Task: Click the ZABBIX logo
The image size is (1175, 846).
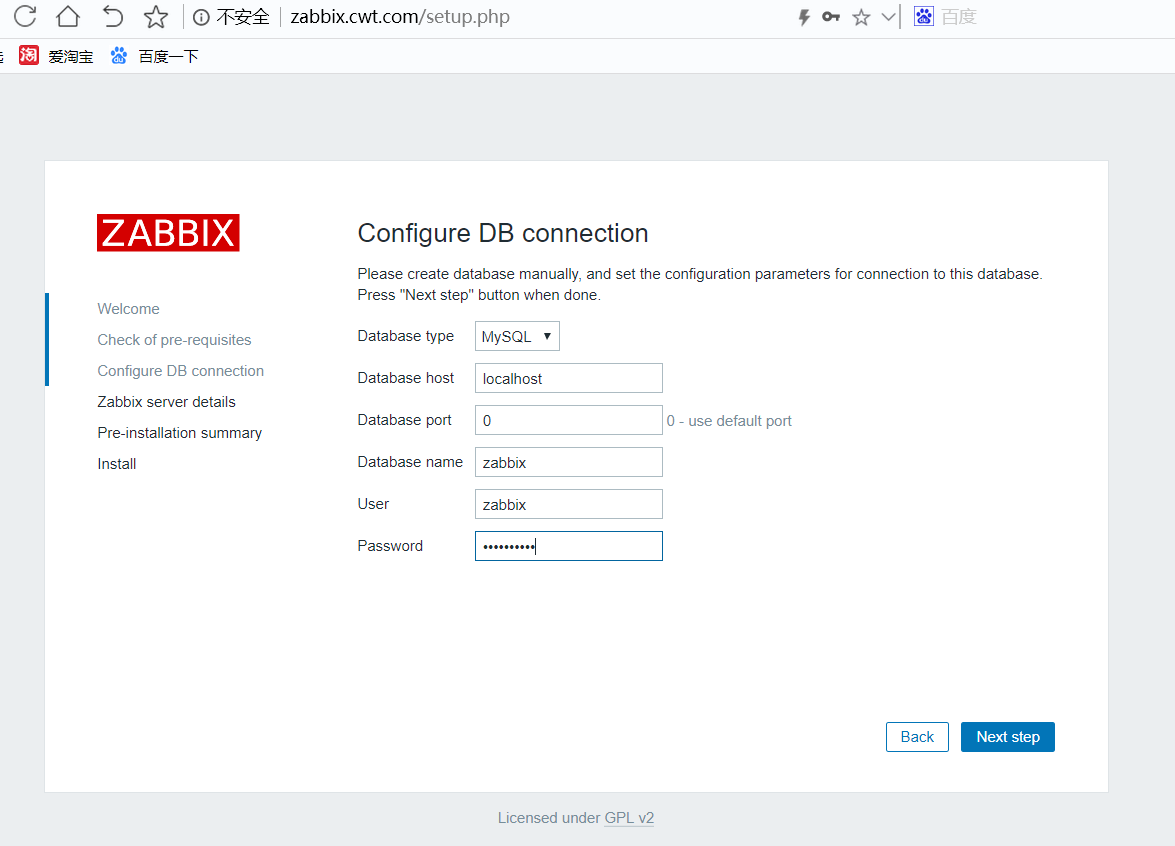Action: [168, 233]
